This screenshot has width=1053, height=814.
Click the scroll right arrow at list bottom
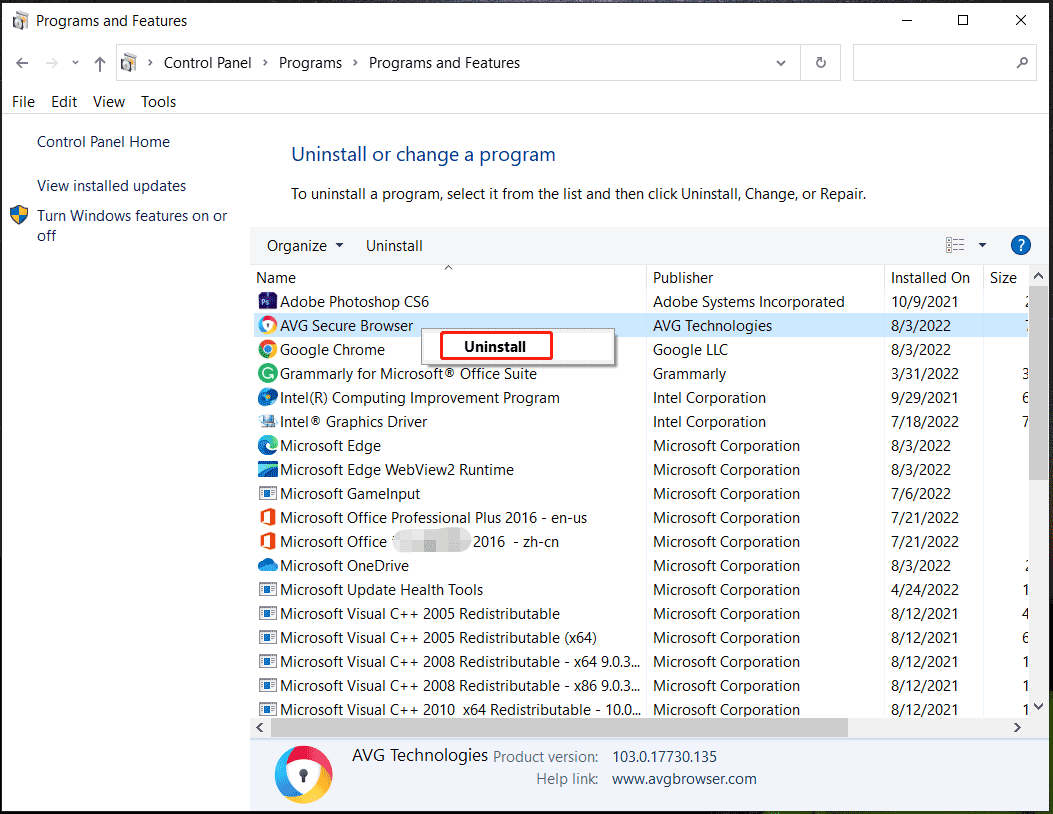coord(1017,727)
